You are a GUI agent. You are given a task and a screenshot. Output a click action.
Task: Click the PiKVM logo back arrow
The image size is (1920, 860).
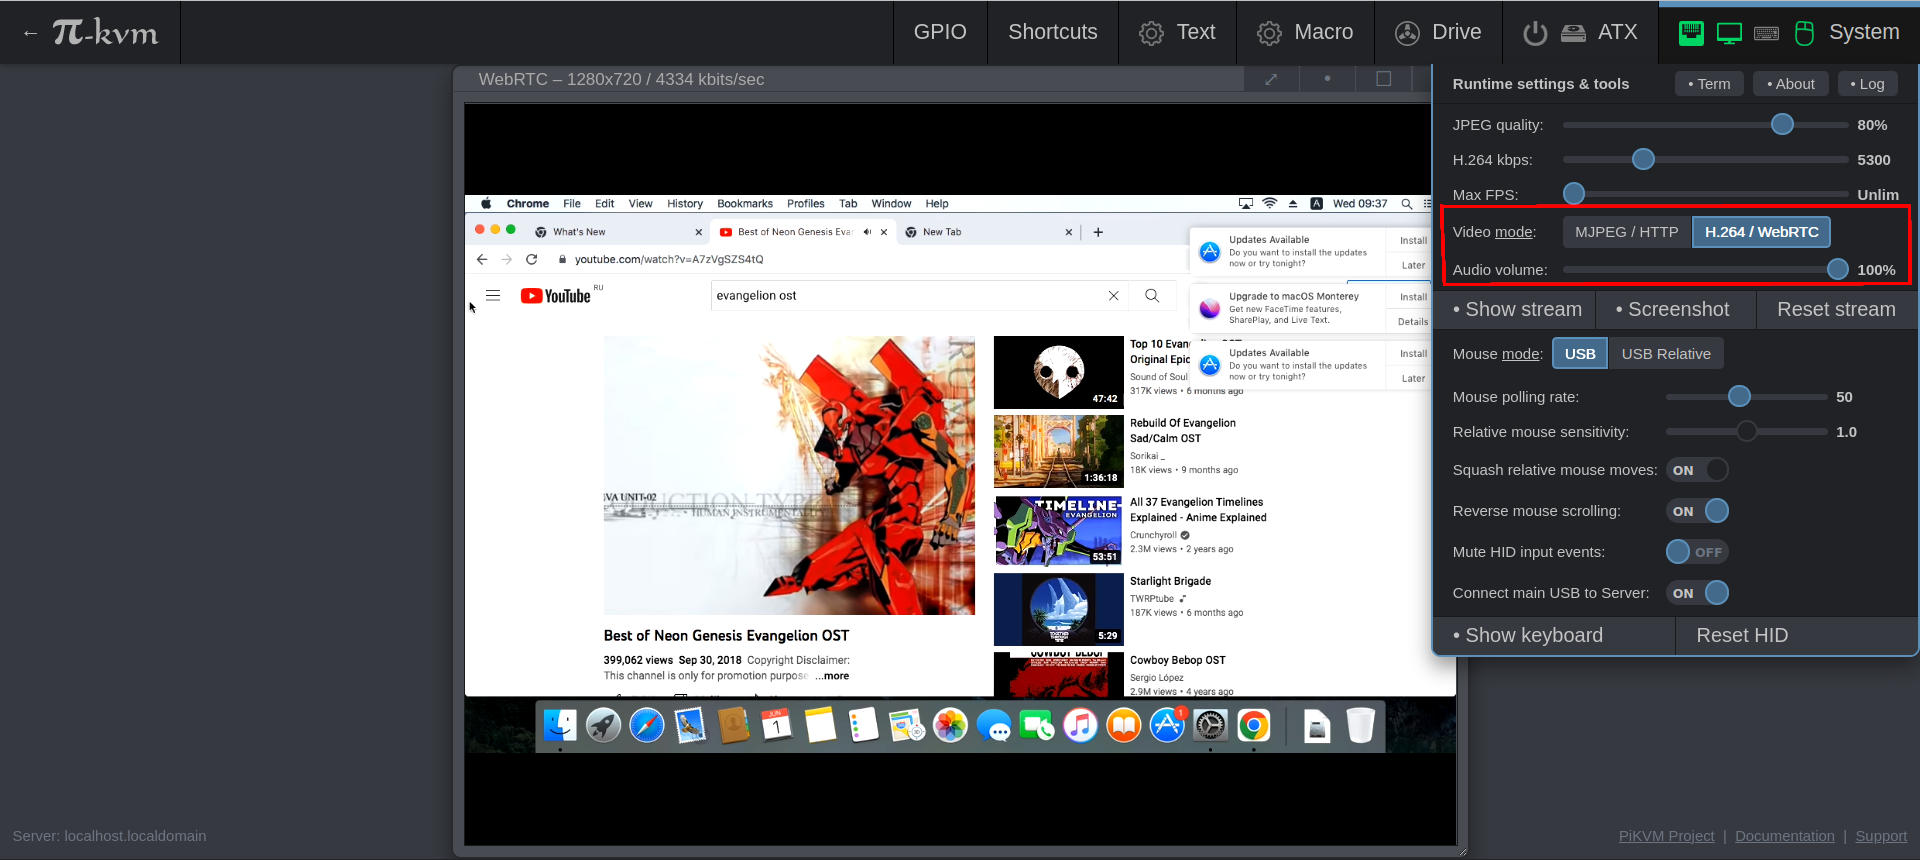pos(30,33)
